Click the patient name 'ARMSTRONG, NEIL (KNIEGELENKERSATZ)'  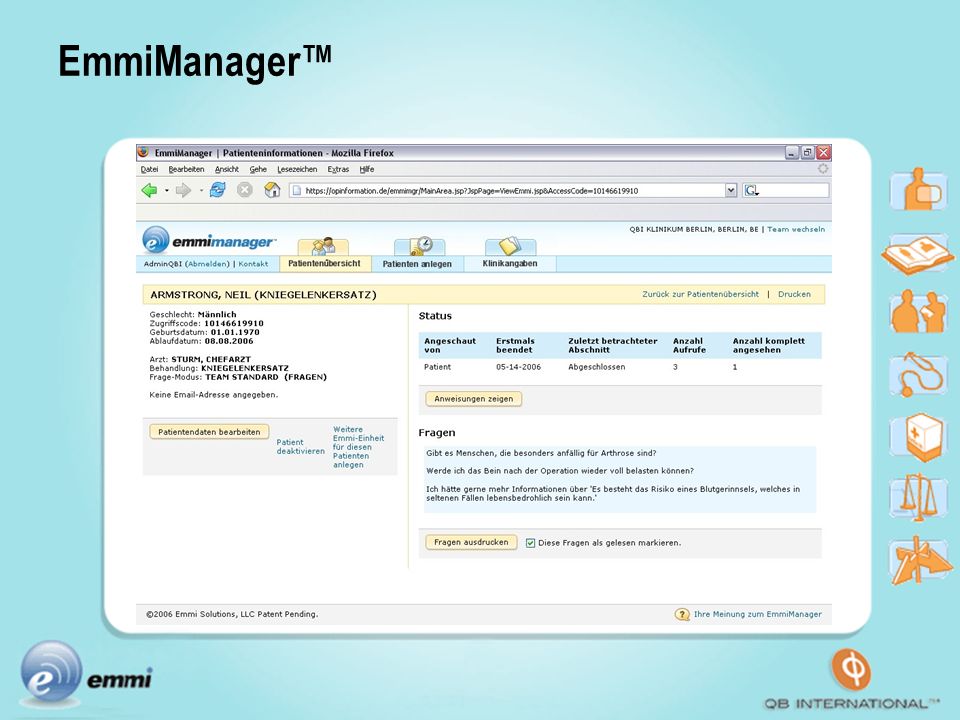[x=263, y=294]
